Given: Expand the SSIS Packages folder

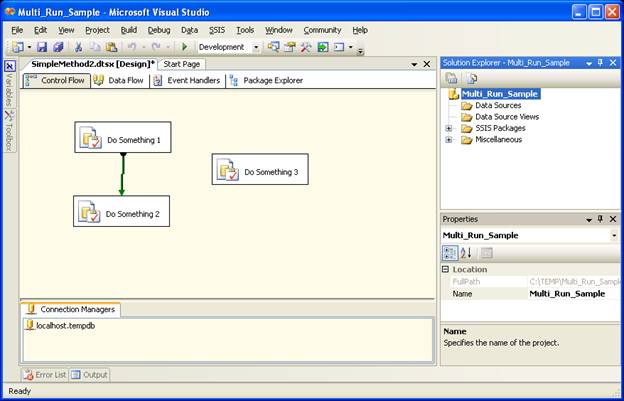Looking at the screenshot, I should tap(449, 128).
